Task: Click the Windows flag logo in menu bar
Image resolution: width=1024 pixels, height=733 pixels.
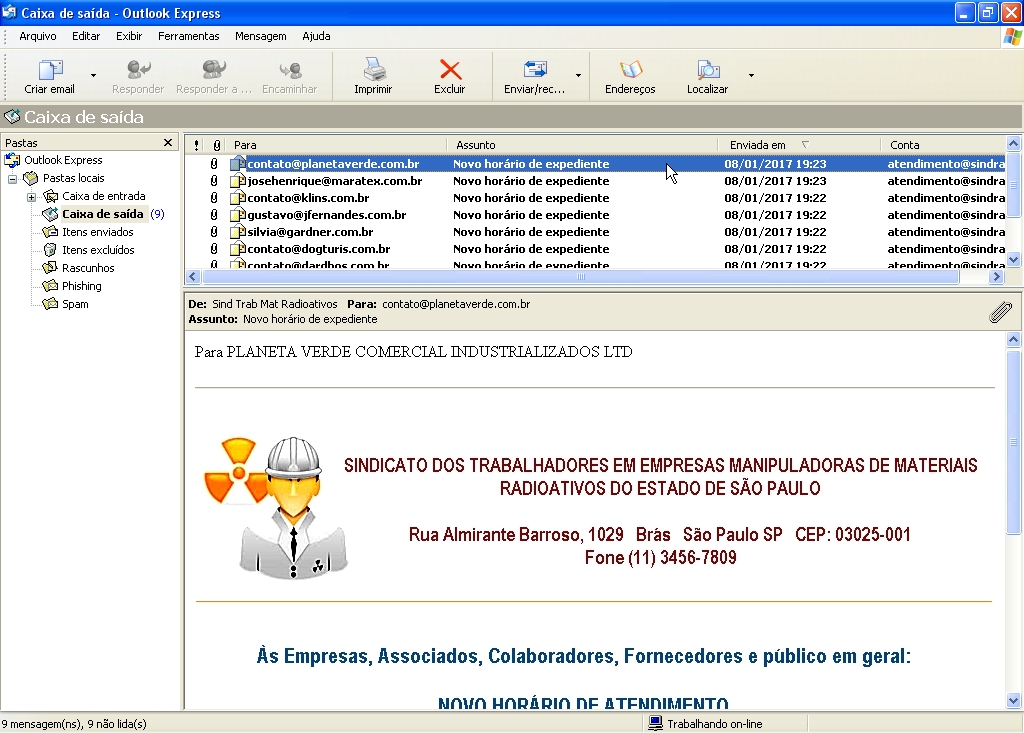Action: pos(1013,37)
